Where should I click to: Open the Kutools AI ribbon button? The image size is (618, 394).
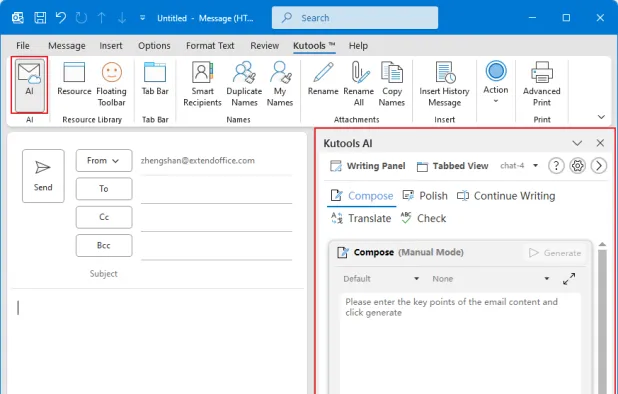(30, 85)
